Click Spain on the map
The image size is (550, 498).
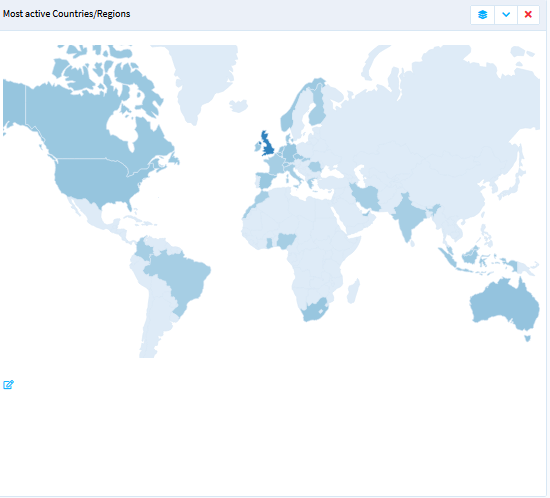(267, 180)
